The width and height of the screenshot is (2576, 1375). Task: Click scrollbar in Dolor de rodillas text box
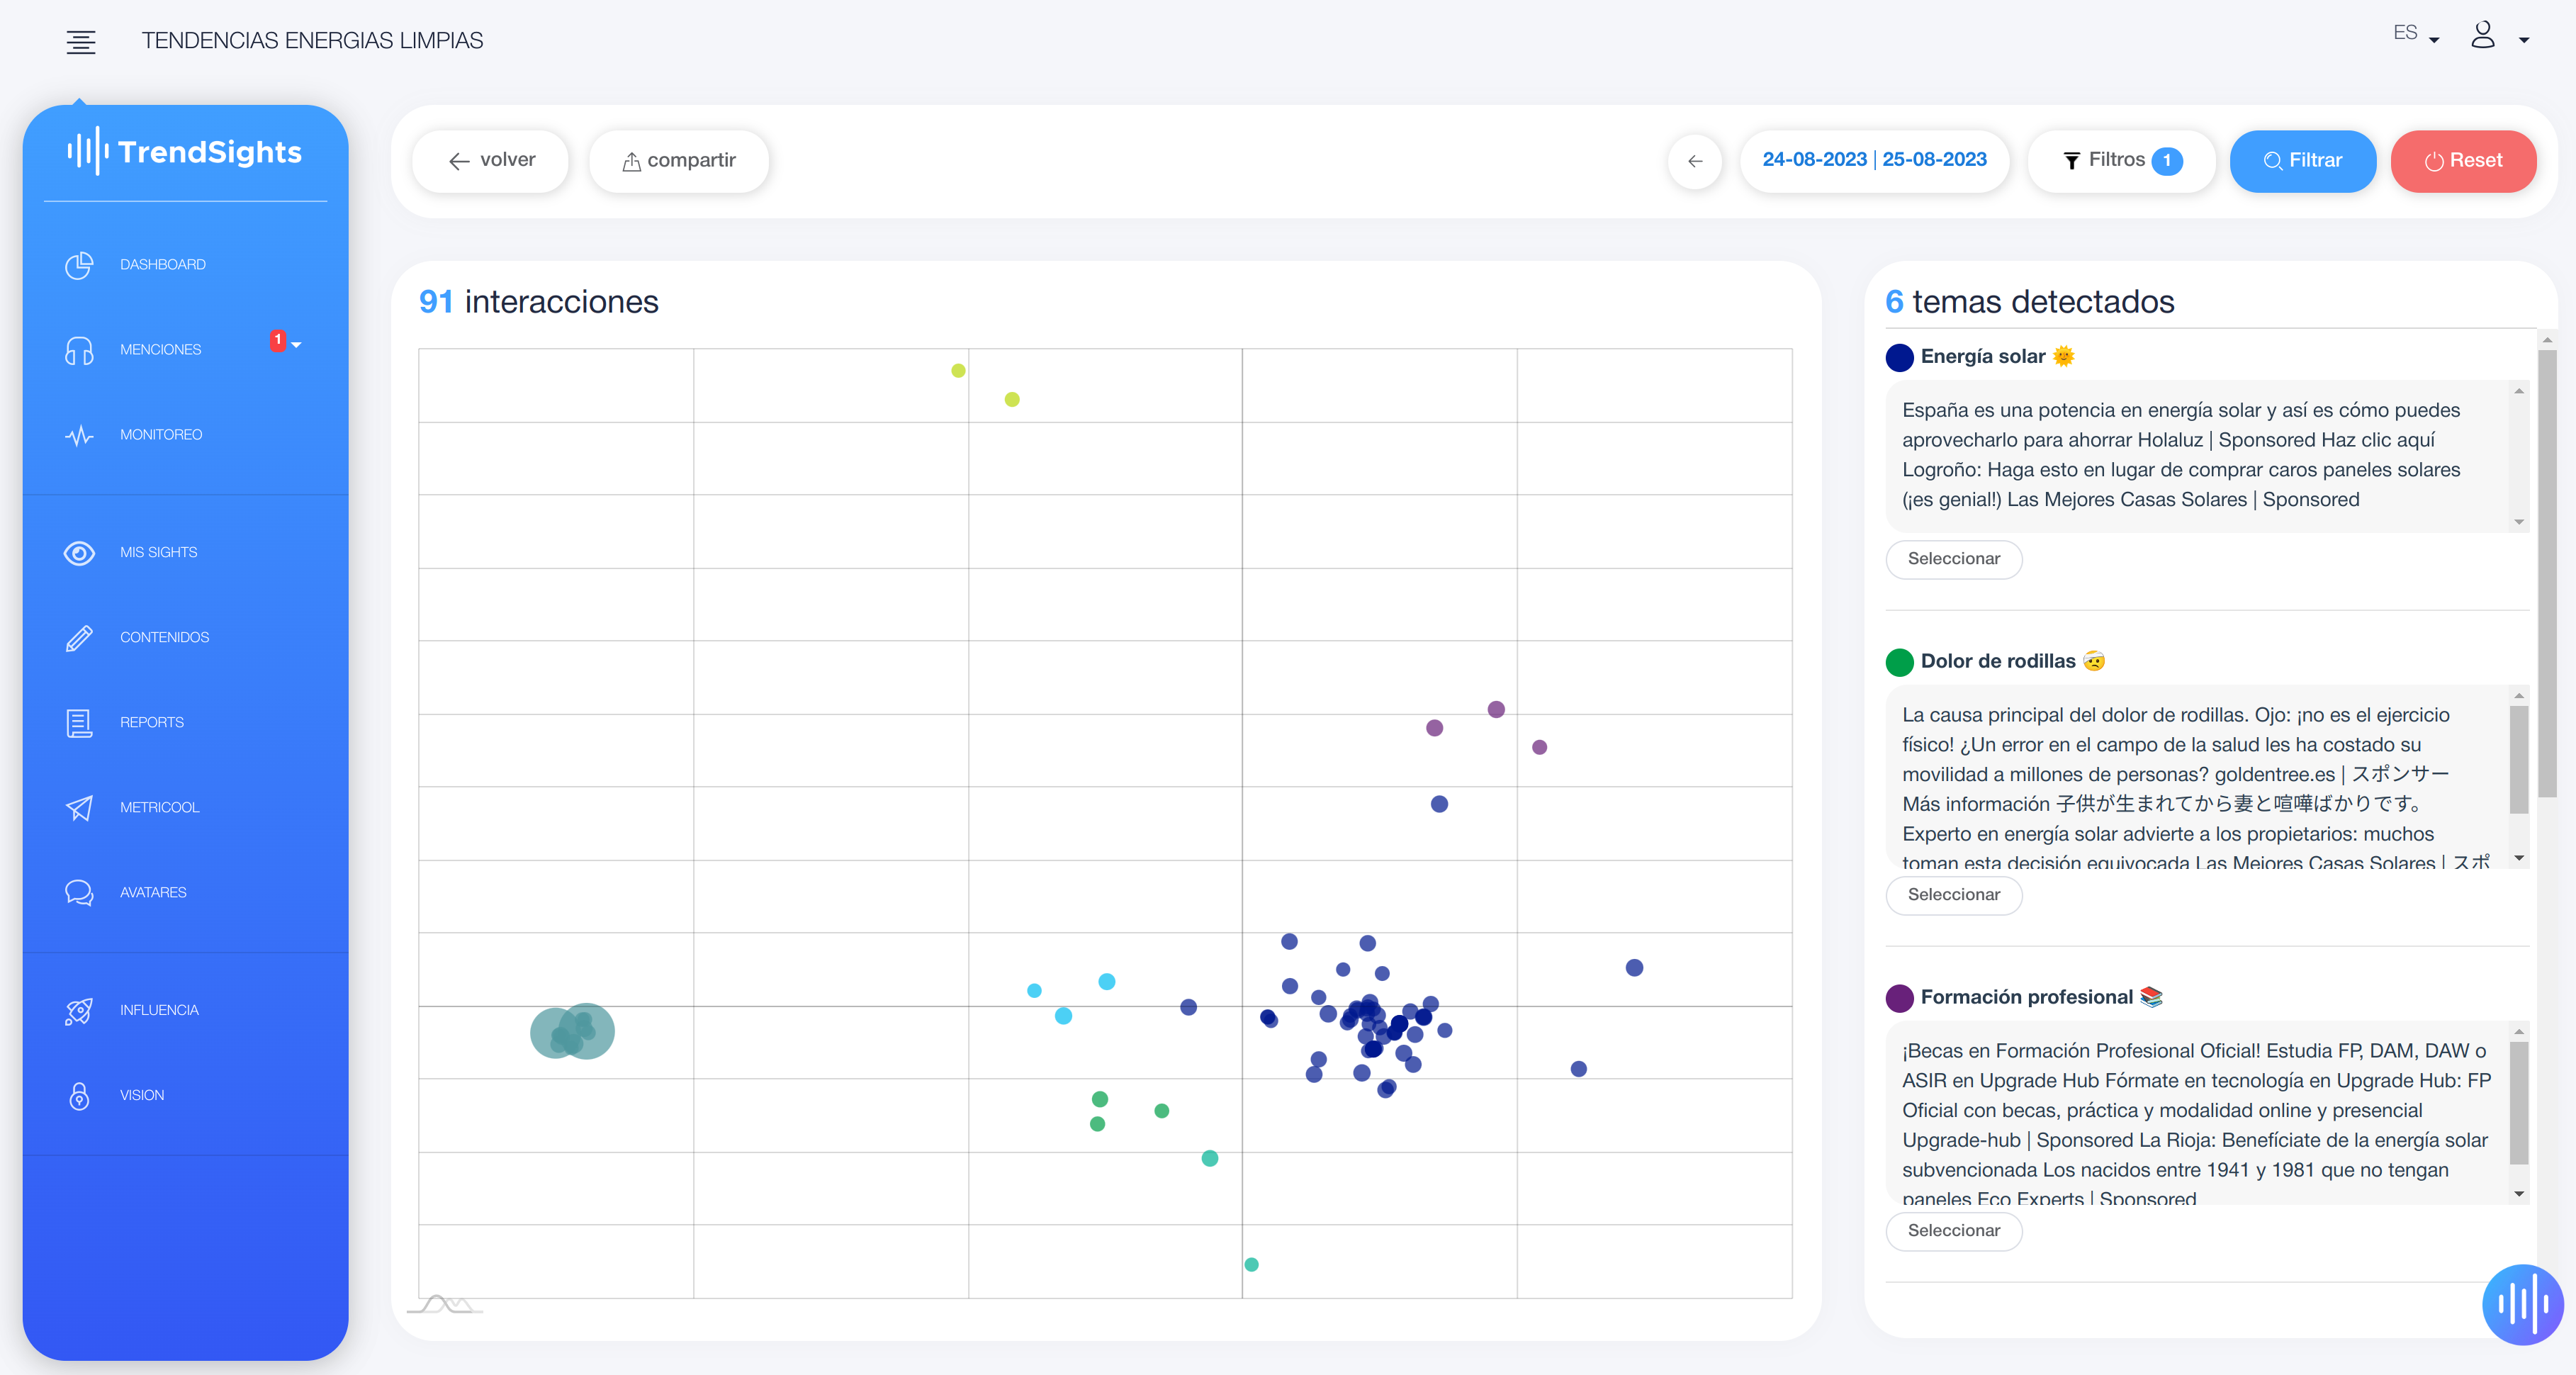click(x=2519, y=760)
